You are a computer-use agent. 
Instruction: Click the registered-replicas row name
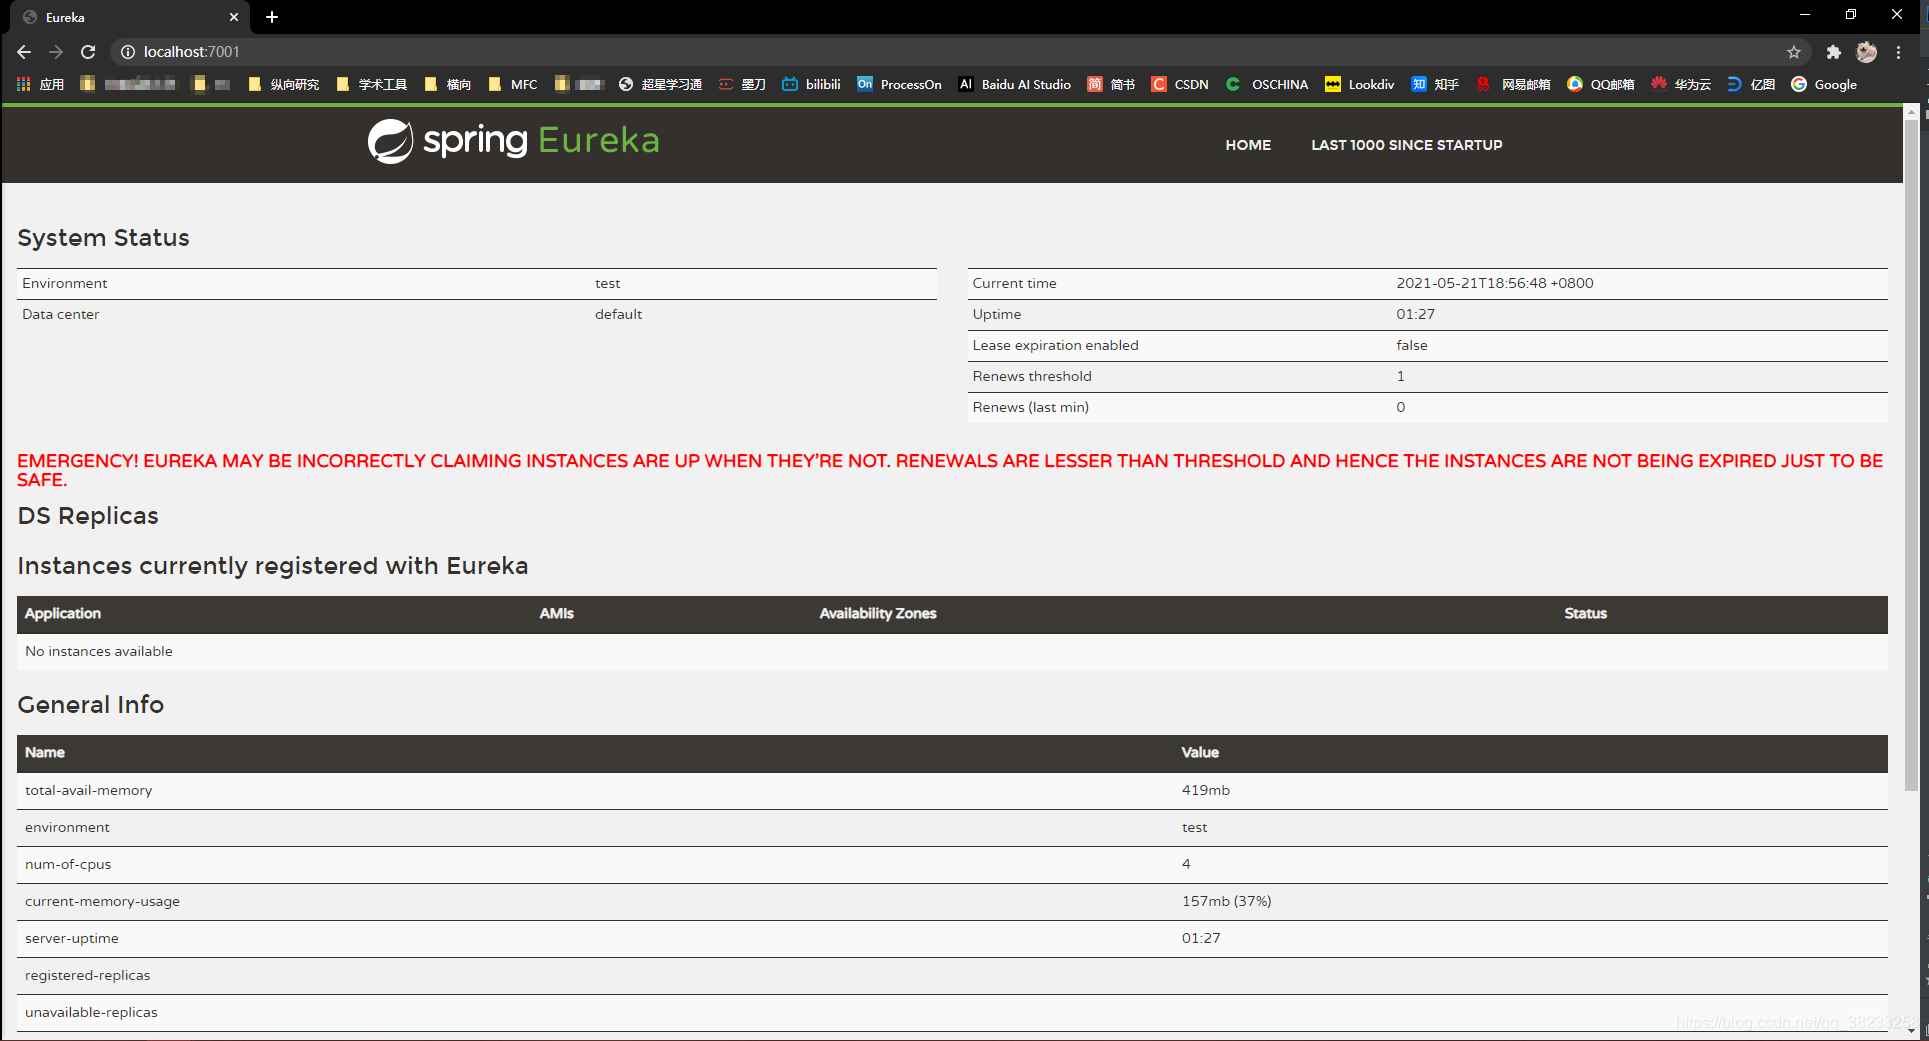click(87, 975)
